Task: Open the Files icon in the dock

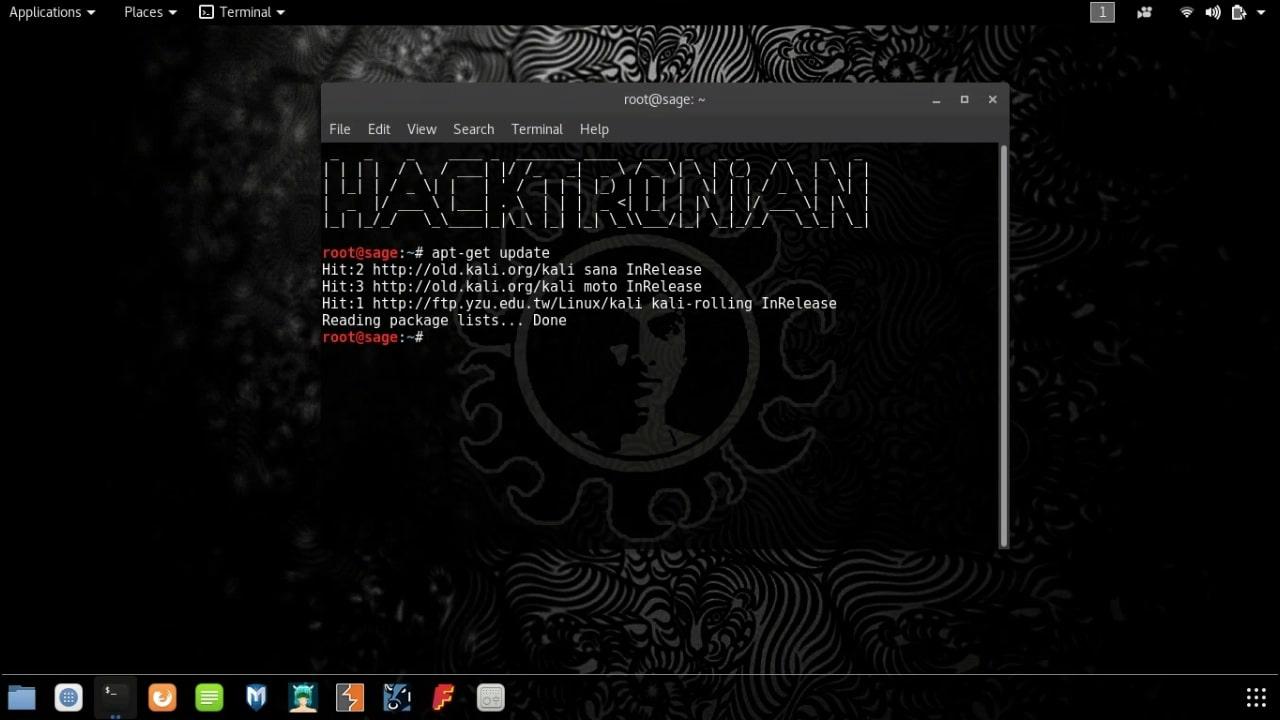Action: point(22,697)
